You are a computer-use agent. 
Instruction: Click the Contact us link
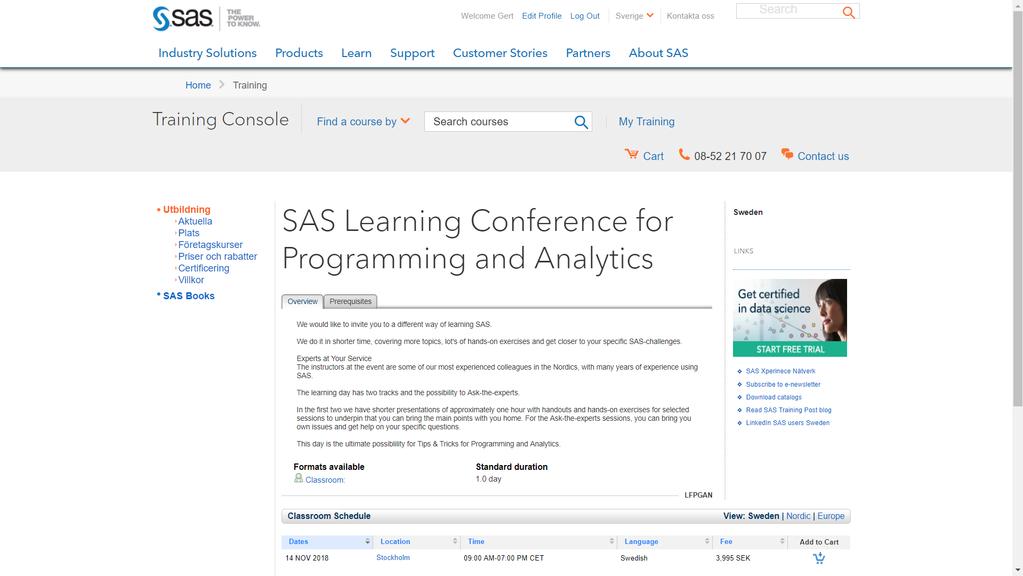tap(823, 156)
